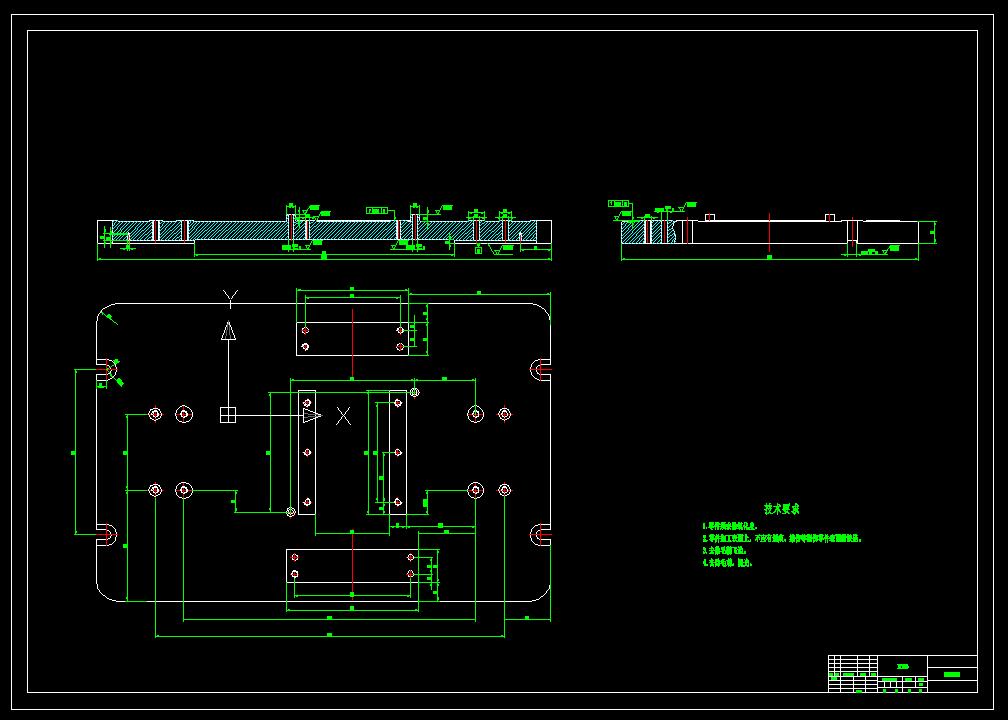This screenshot has width=1008, height=720.
Task: Click the X axis label
Action: (x=344, y=417)
